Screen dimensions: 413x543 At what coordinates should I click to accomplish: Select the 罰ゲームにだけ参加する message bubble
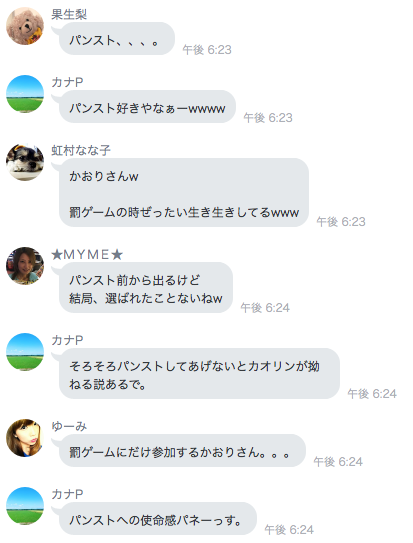[x=182, y=450]
